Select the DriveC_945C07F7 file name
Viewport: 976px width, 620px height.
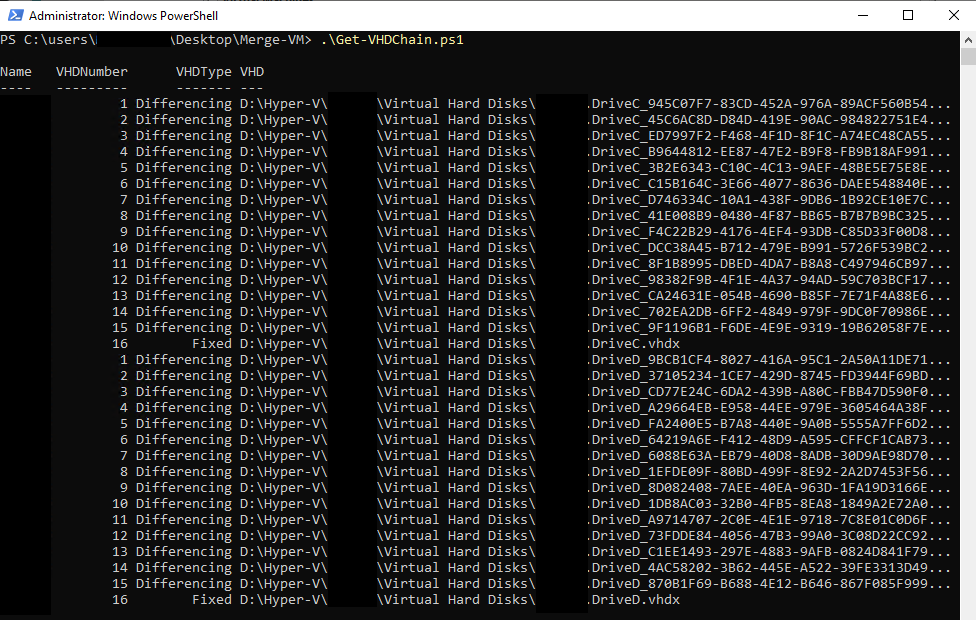(769, 103)
